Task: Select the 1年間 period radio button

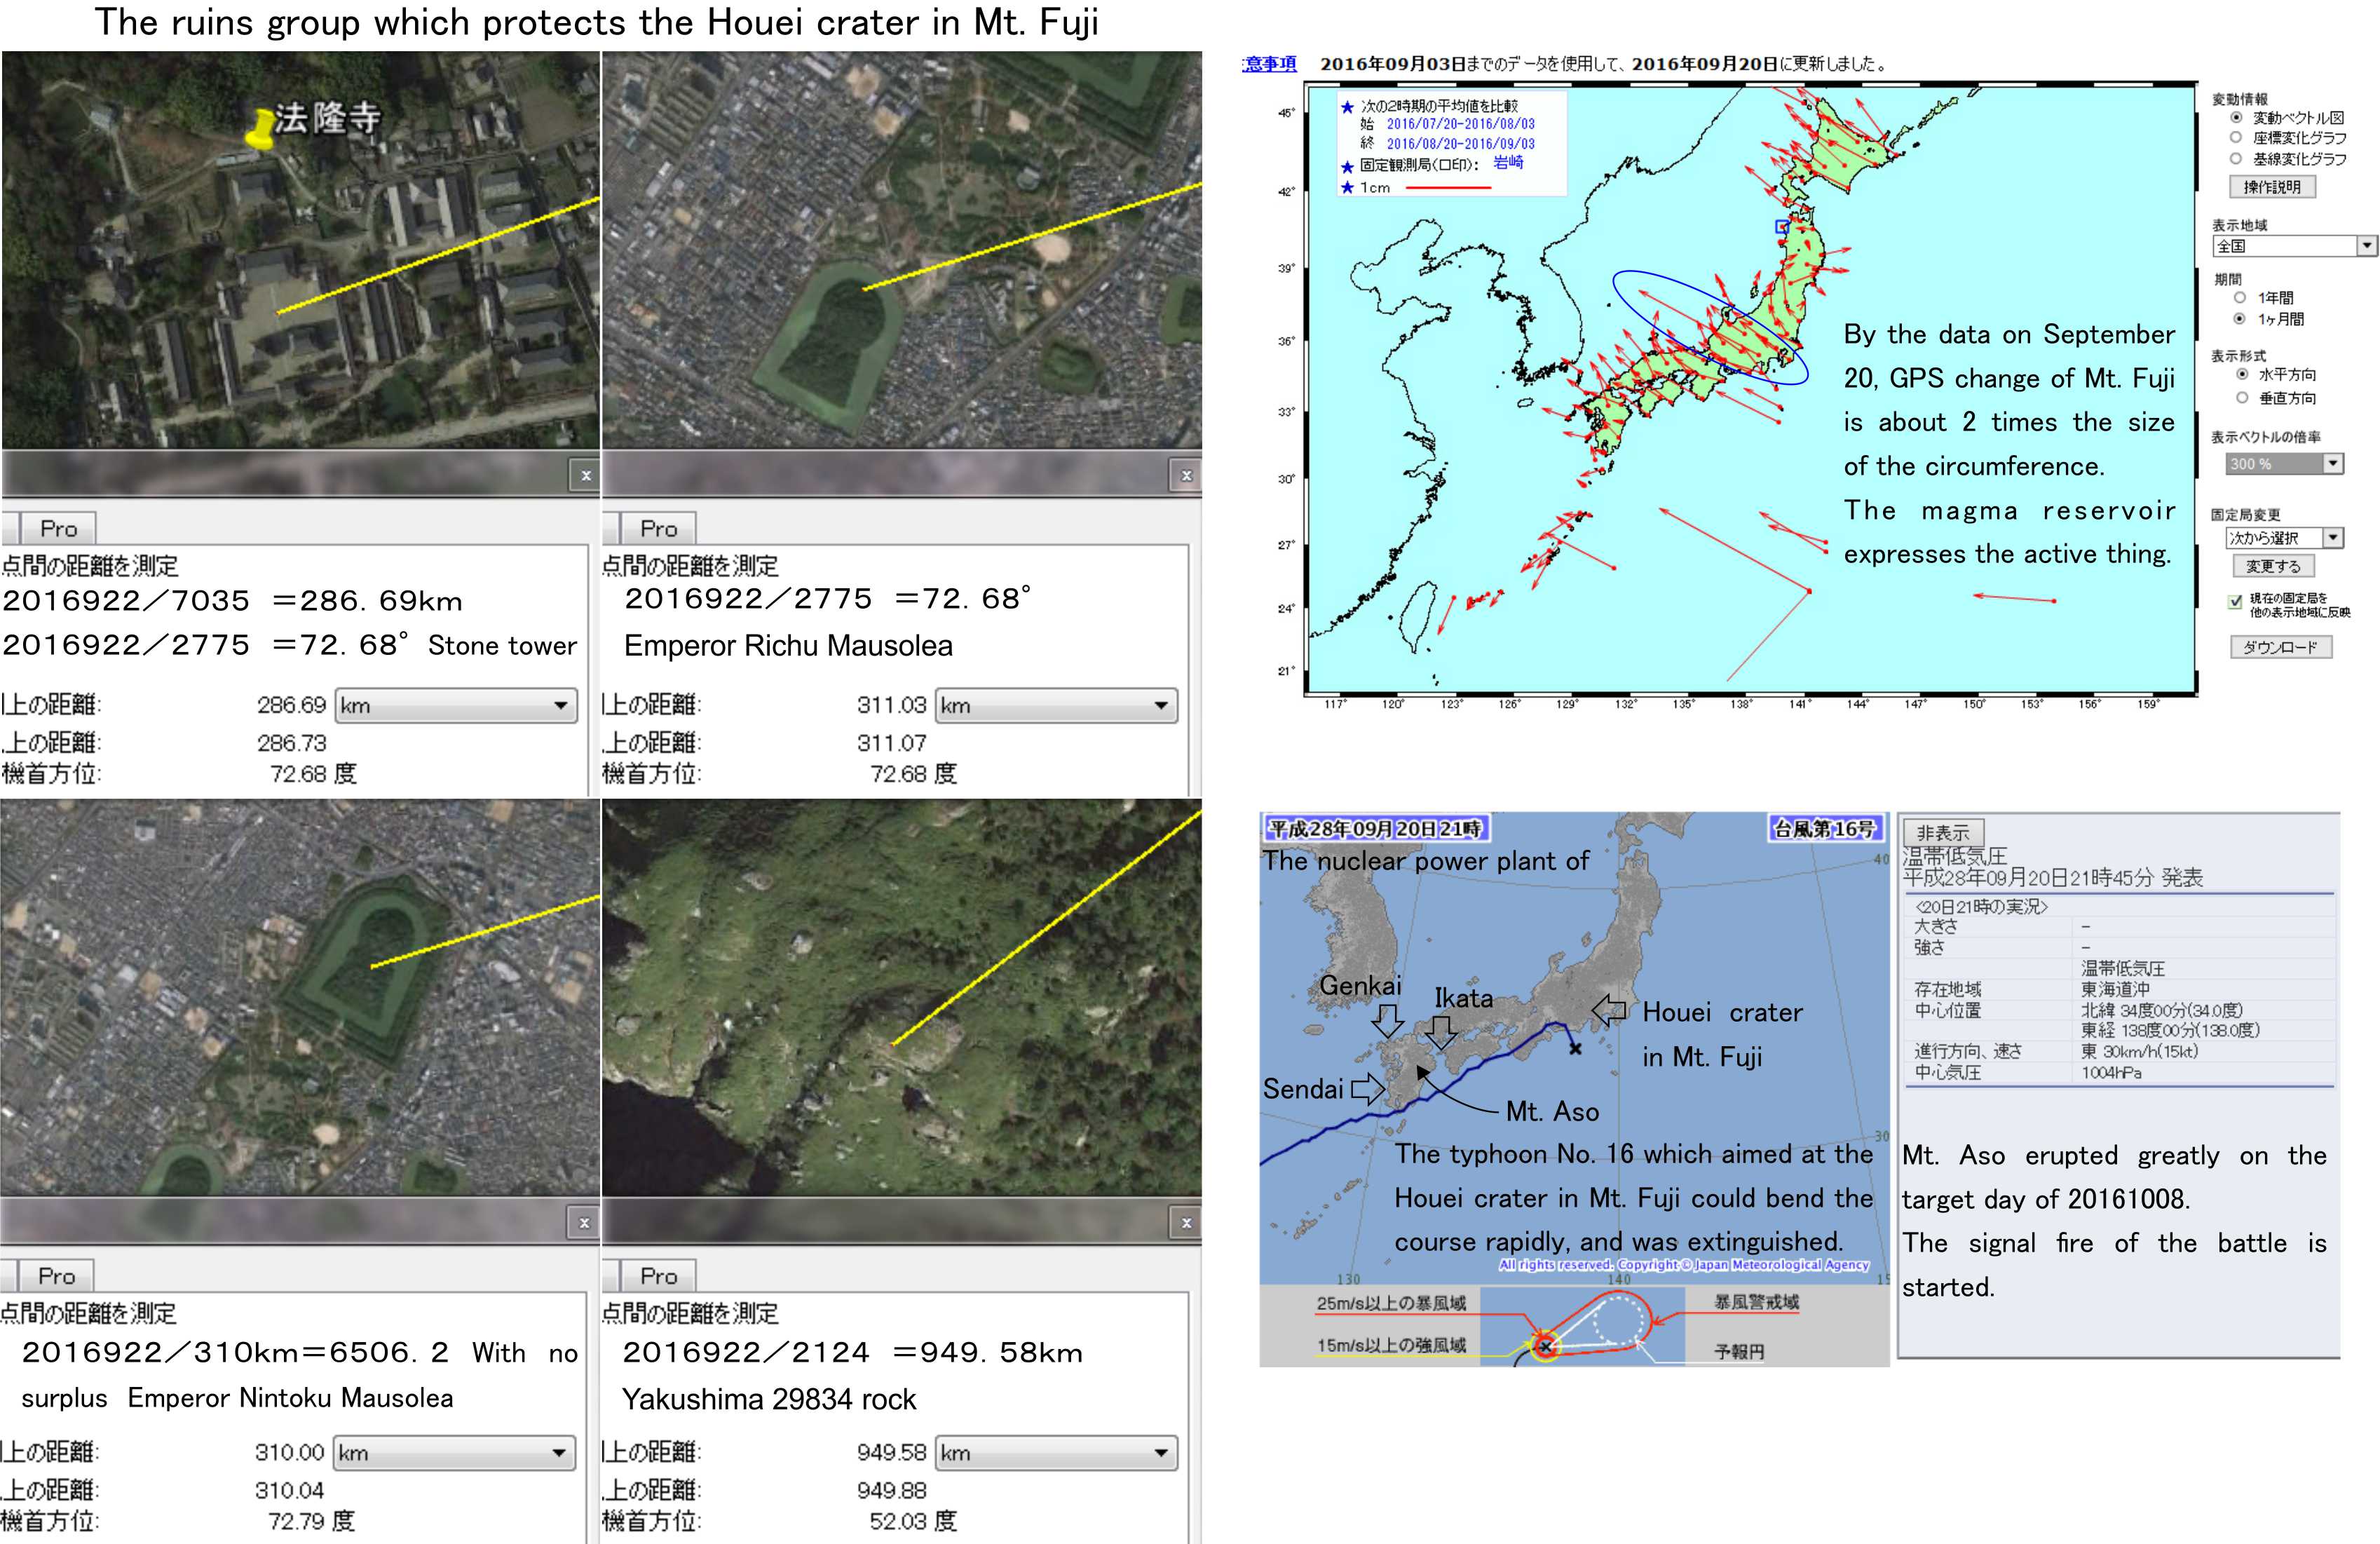Action: 2240,298
